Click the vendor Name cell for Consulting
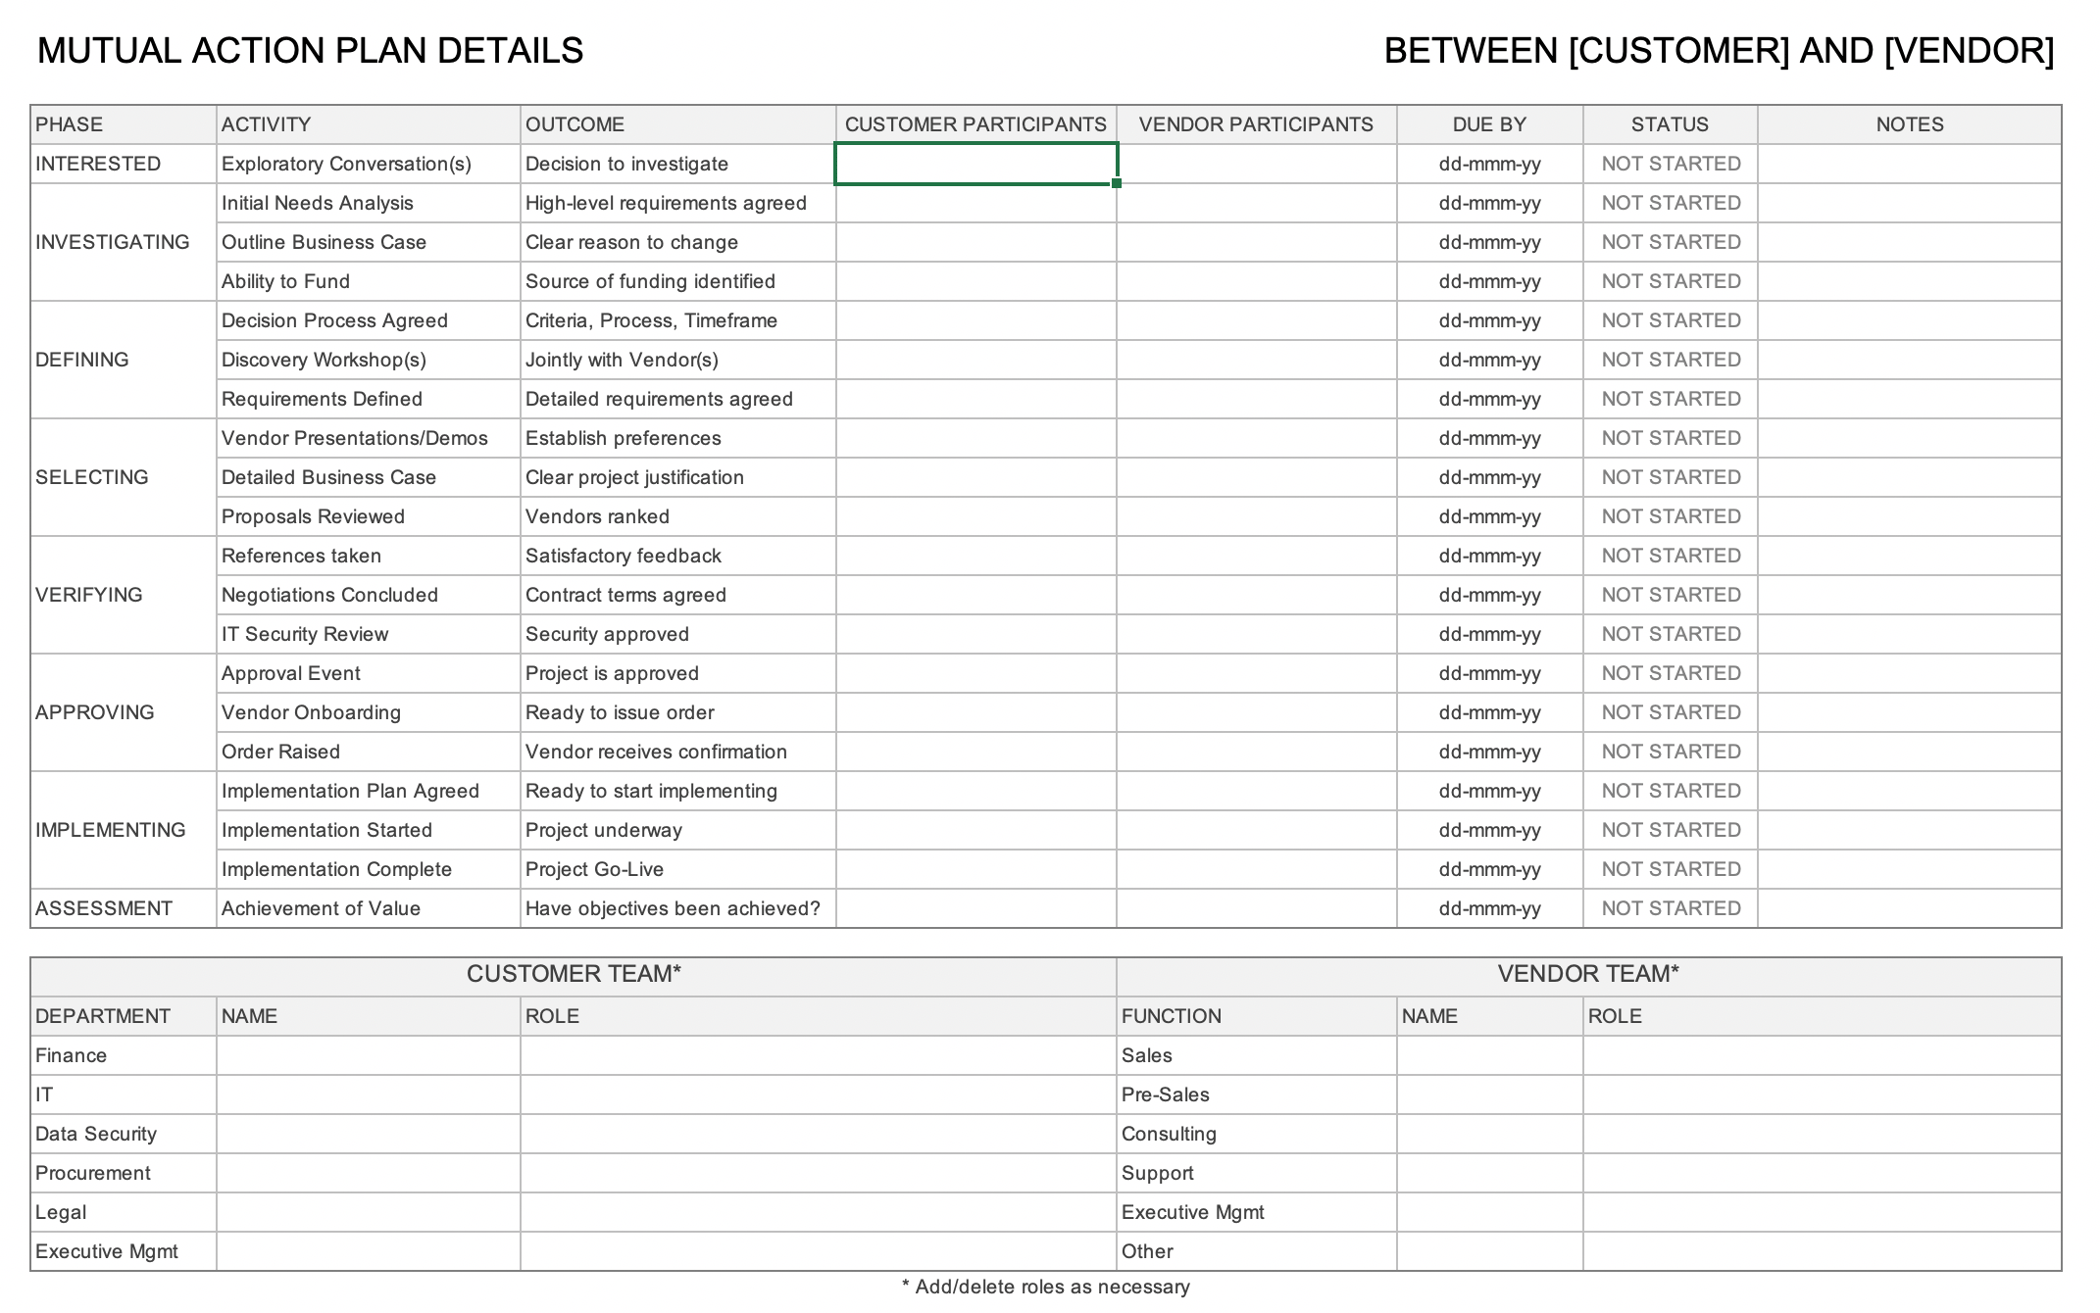 click(1489, 1134)
